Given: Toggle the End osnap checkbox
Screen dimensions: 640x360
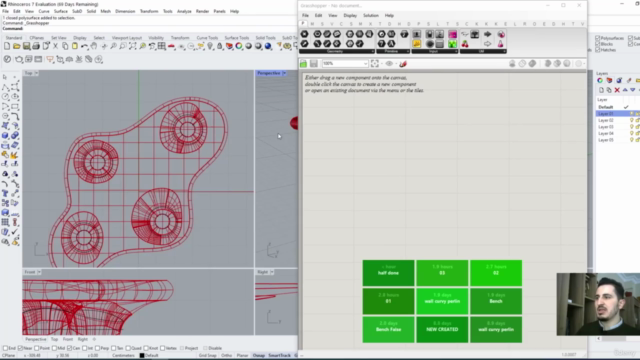Looking at the screenshot, I should (5, 348).
